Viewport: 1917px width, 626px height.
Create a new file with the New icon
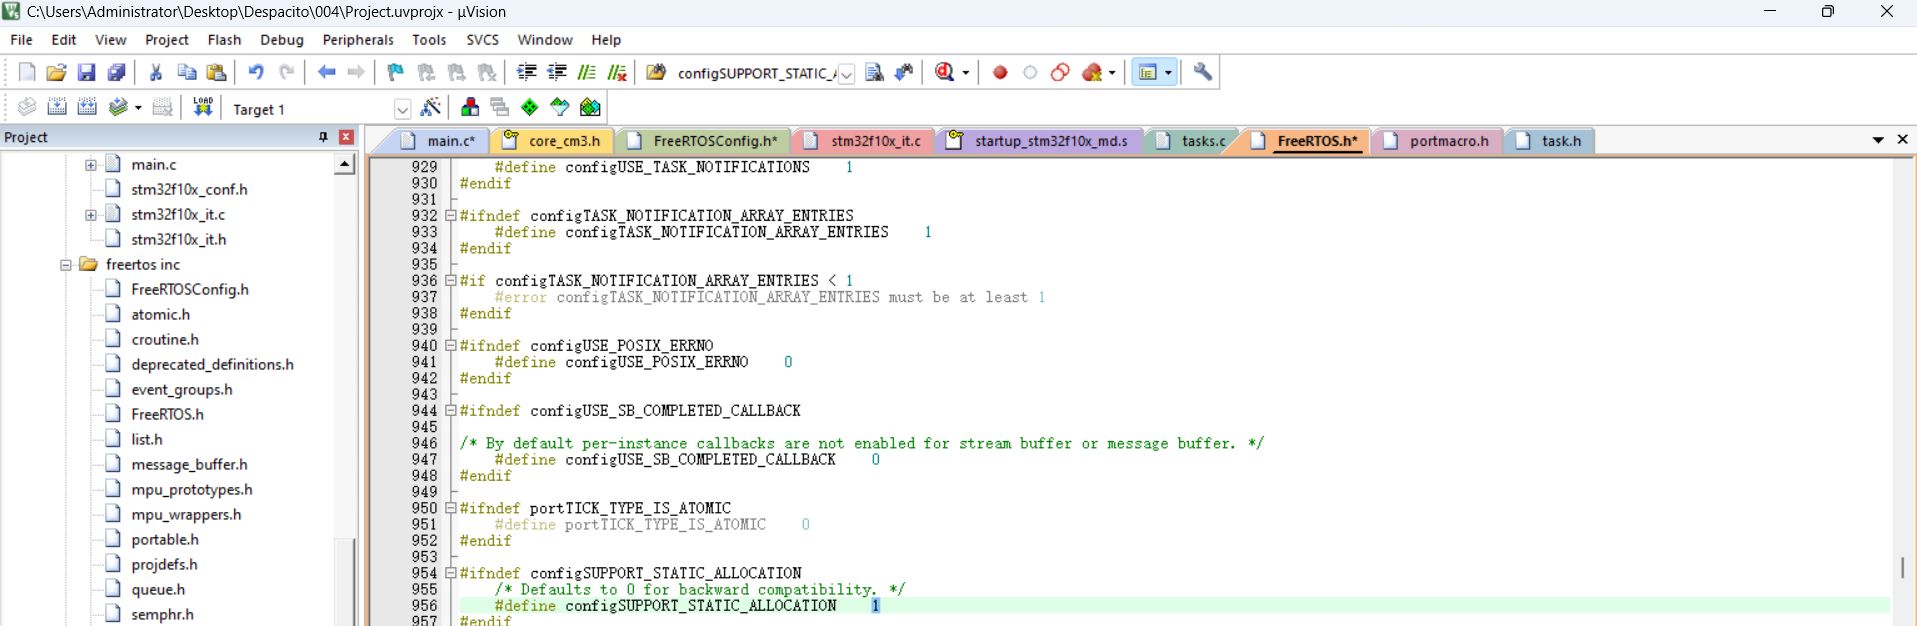pyautogui.click(x=27, y=72)
